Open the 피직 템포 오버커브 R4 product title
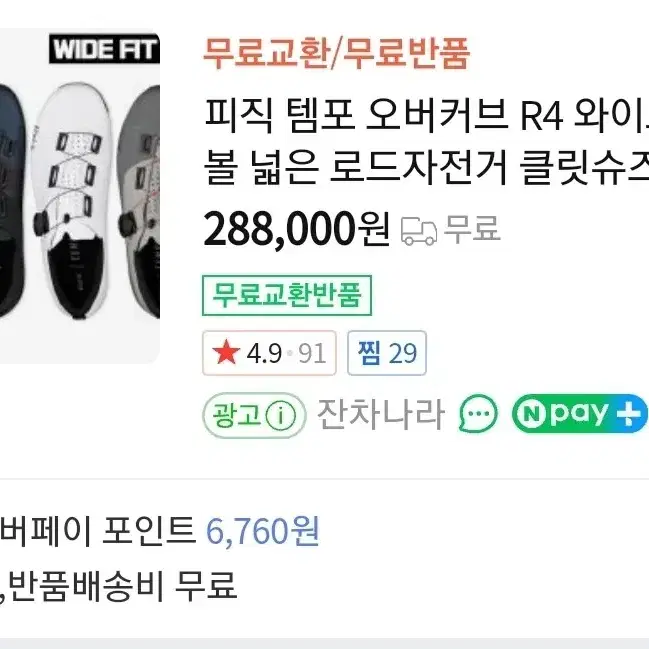649x649 pixels. coord(426,116)
